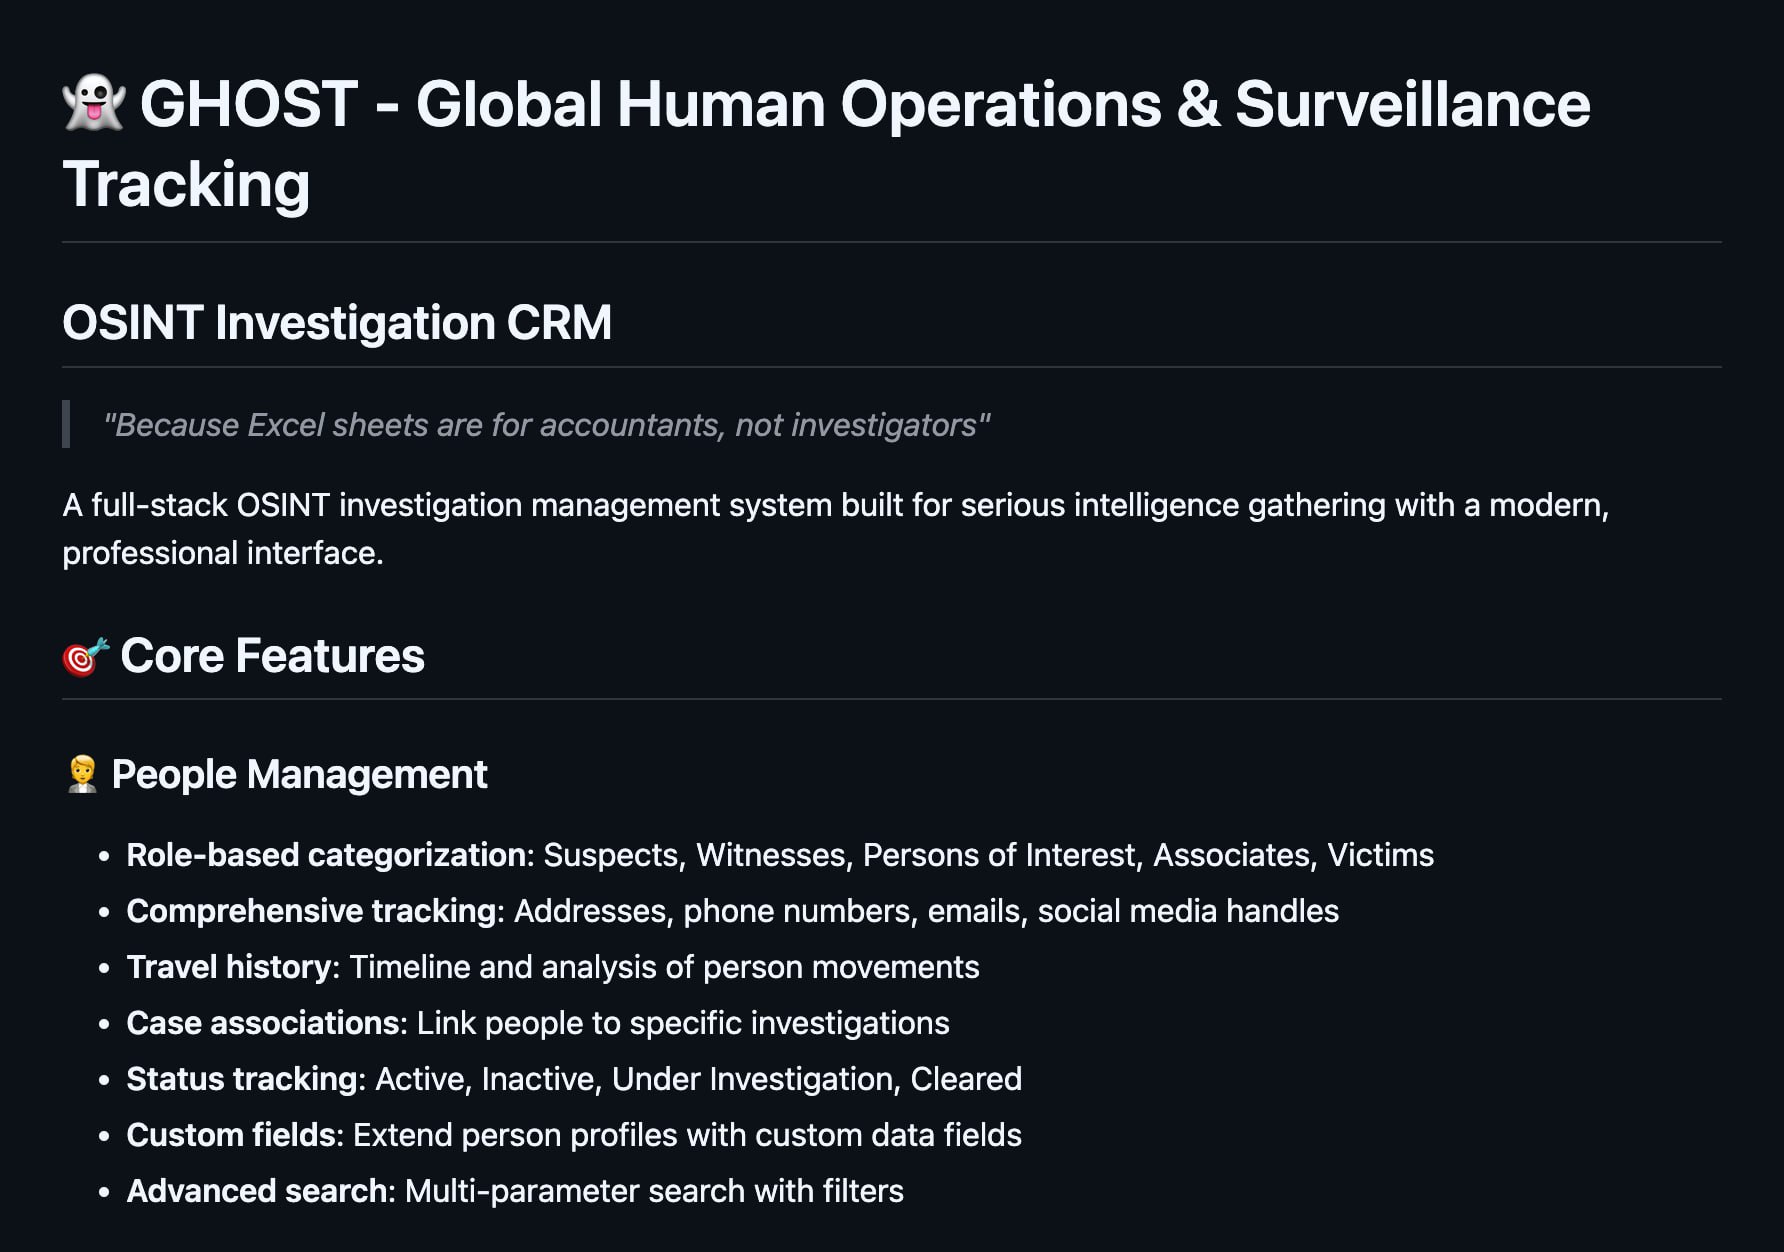Image resolution: width=1784 pixels, height=1252 pixels.
Task: Click the ghost emoji beside the GHOST title
Action: click(x=94, y=104)
